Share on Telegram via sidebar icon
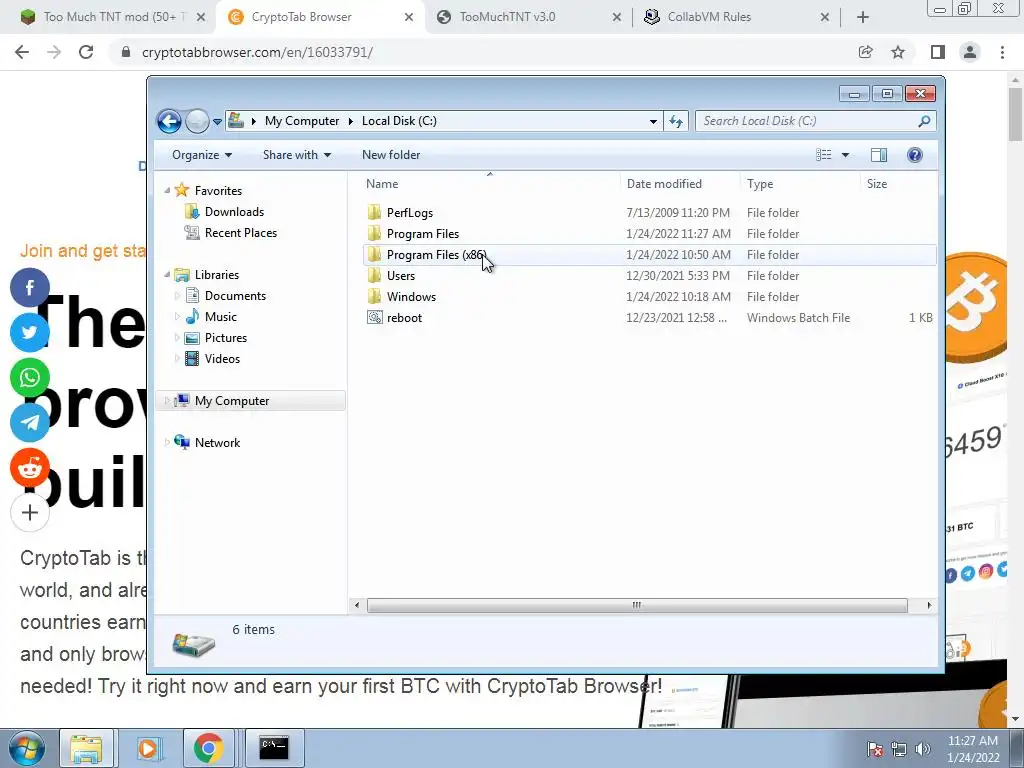This screenshot has height=768, width=1024. tap(30, 423)
